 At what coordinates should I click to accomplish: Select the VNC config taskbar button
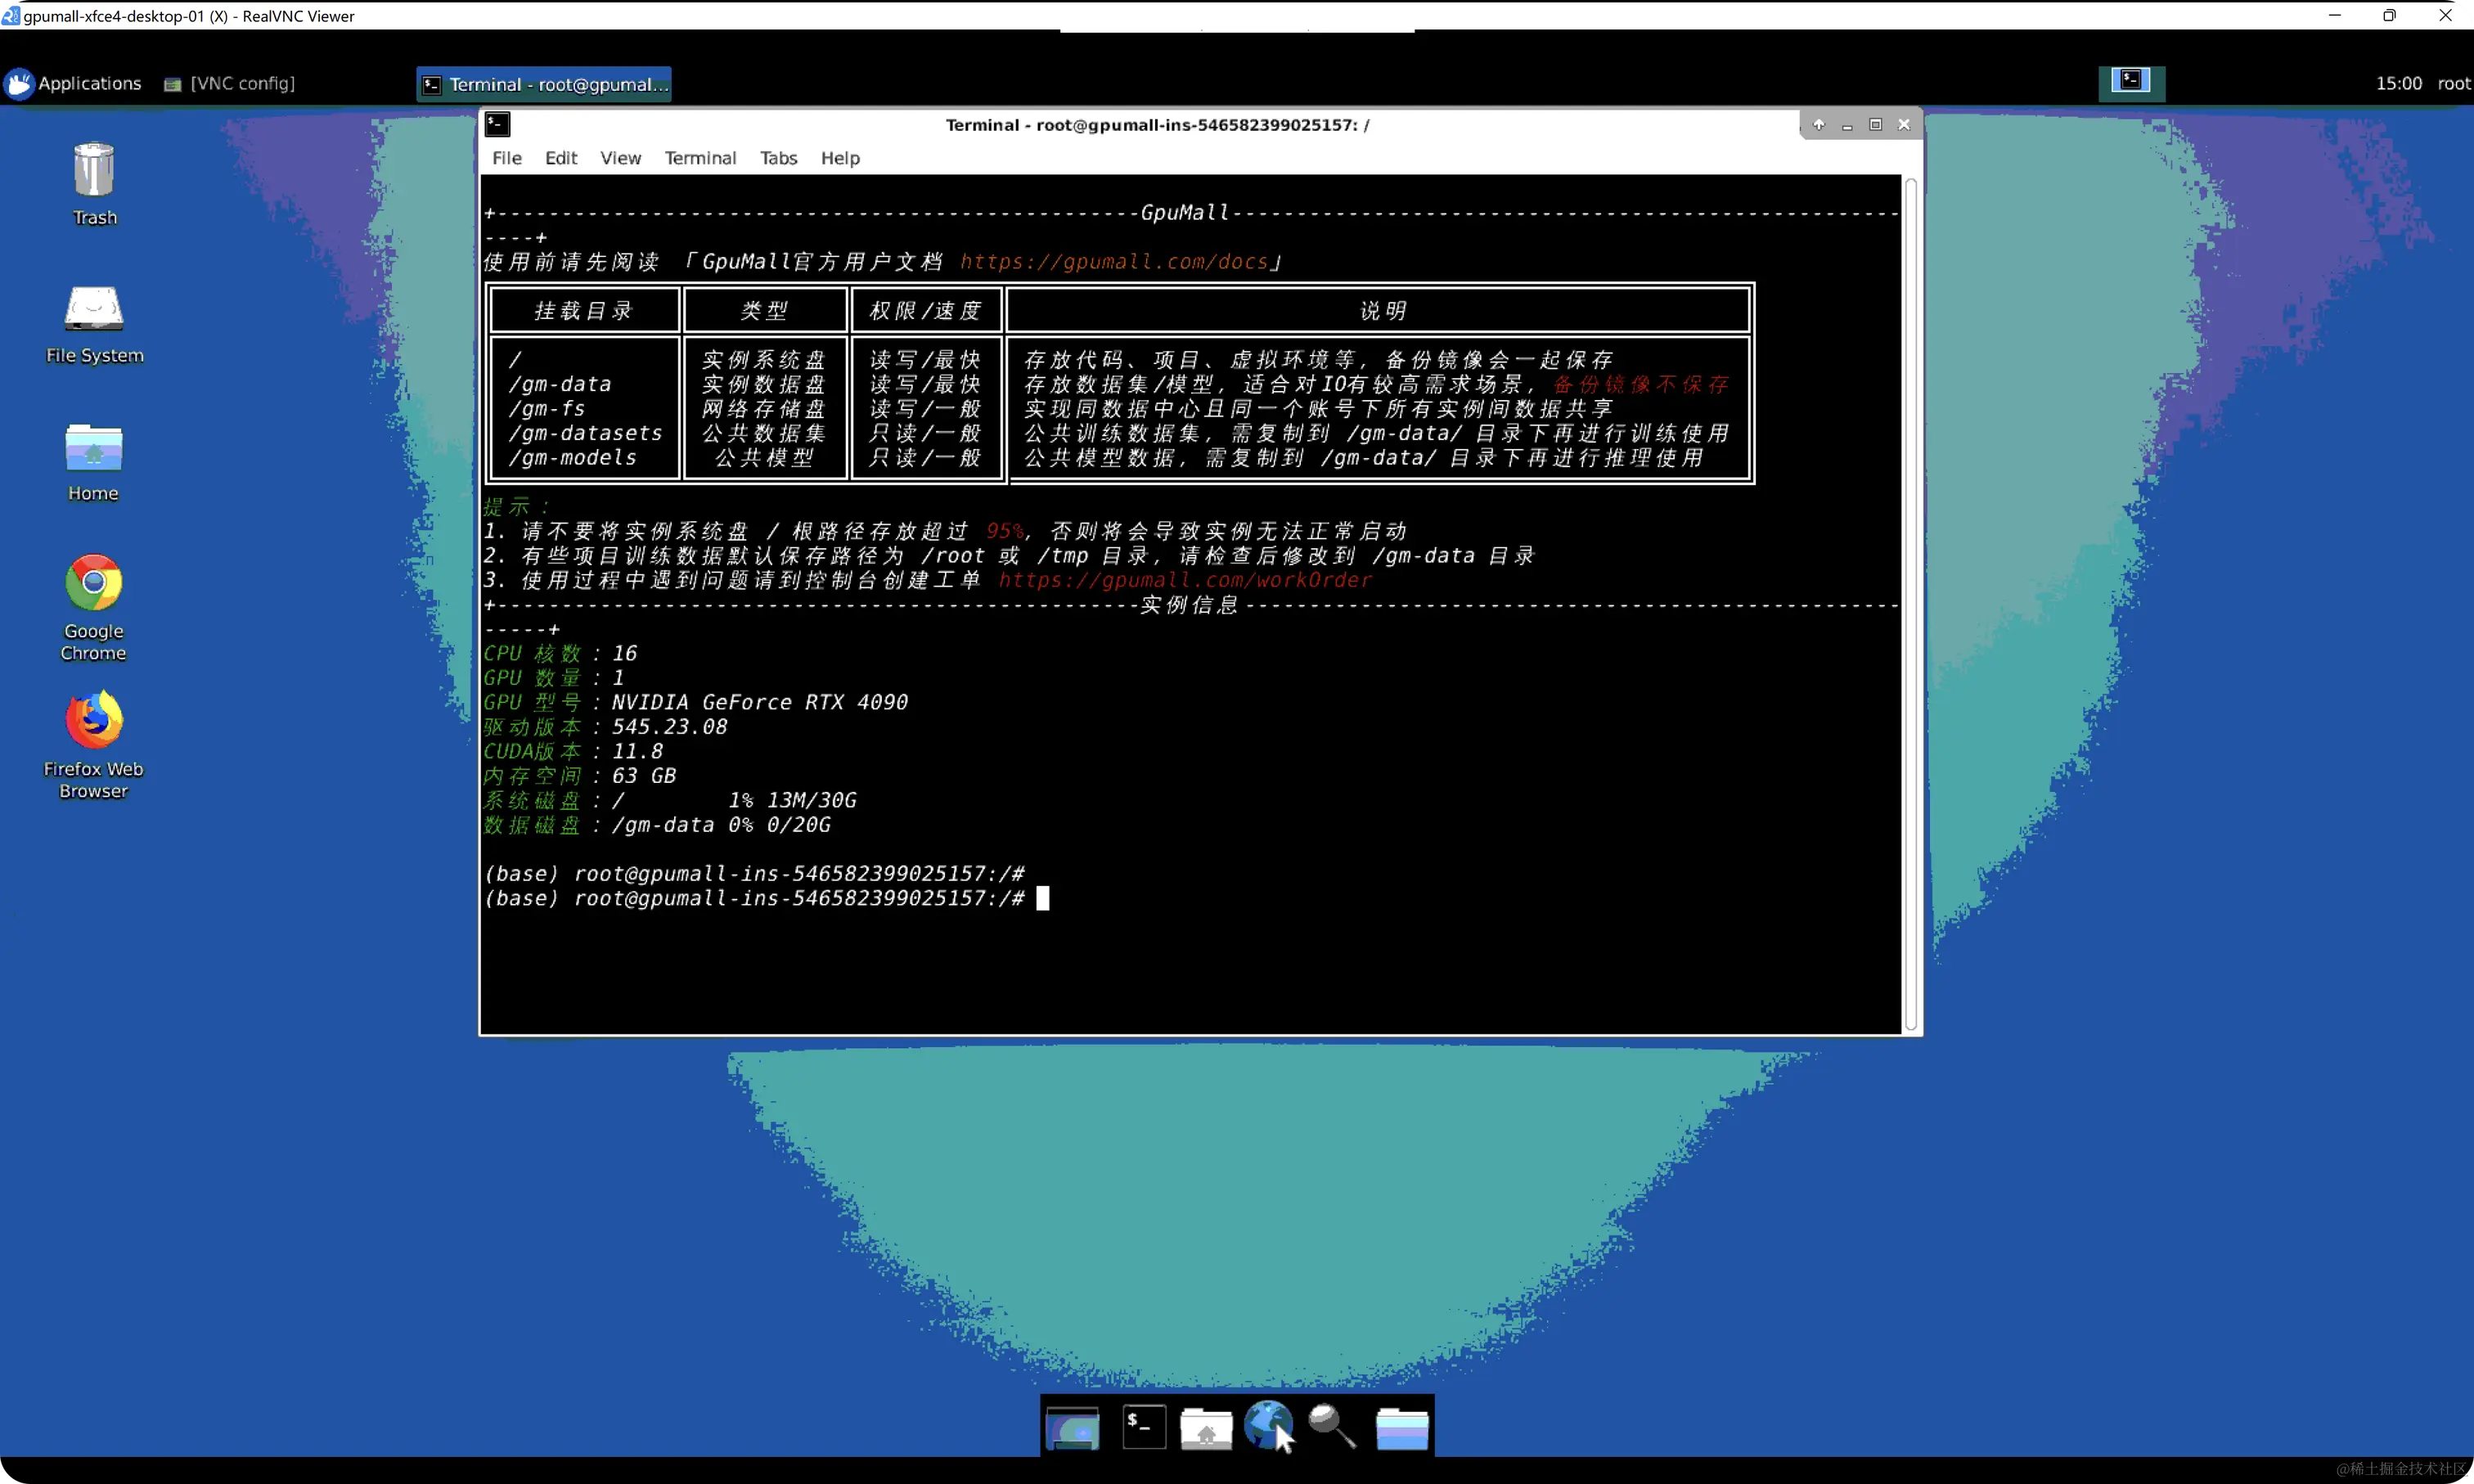tap(230, 84)
